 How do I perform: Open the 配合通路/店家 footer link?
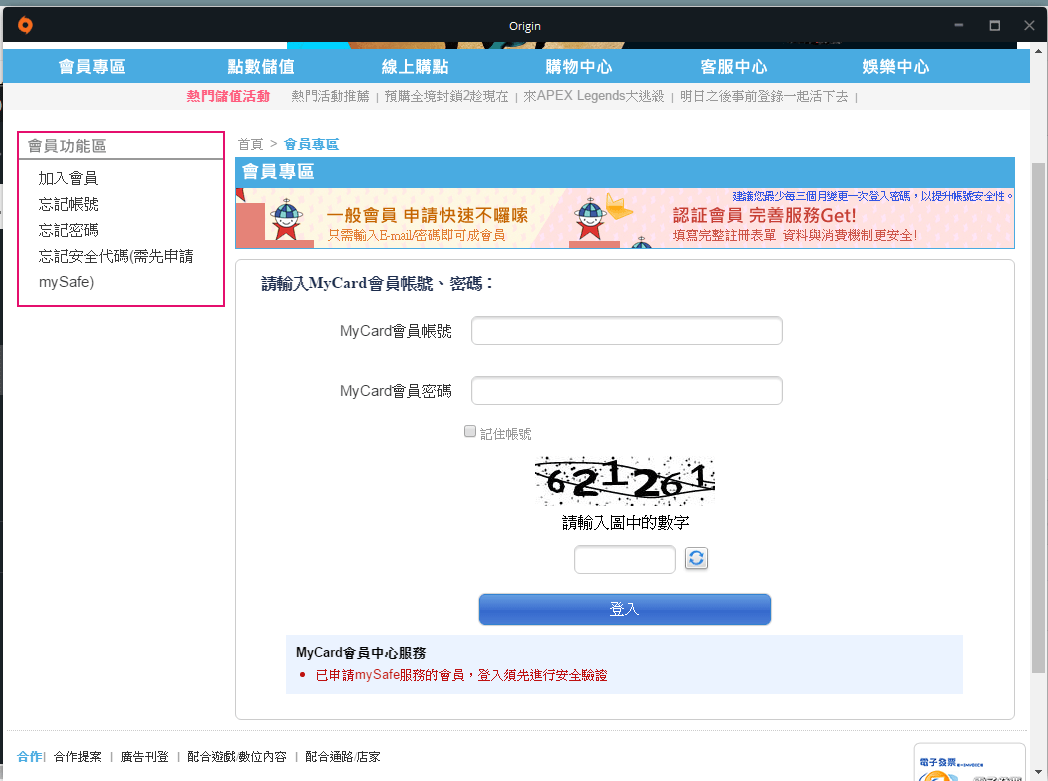click(343, 757)
